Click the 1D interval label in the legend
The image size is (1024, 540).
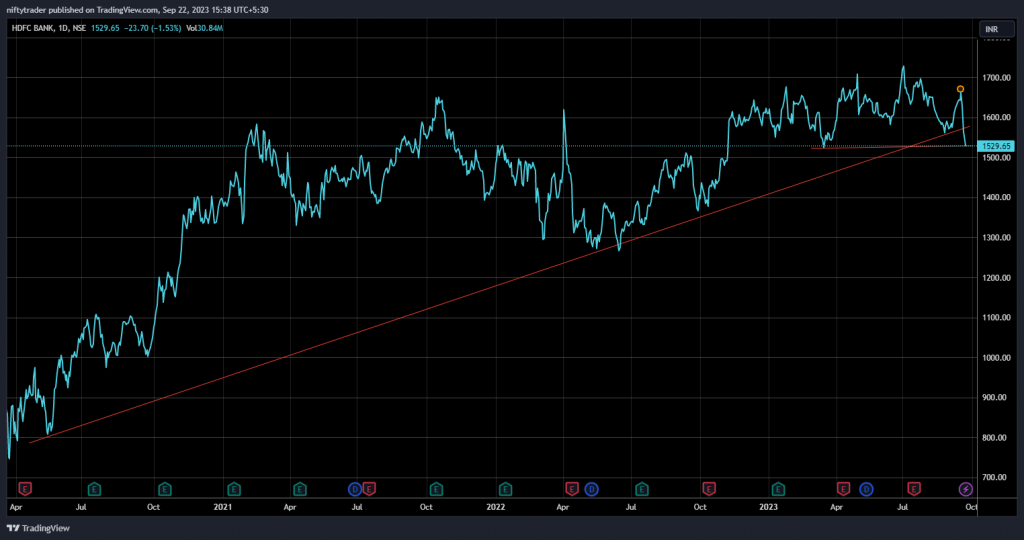(63, 28)
